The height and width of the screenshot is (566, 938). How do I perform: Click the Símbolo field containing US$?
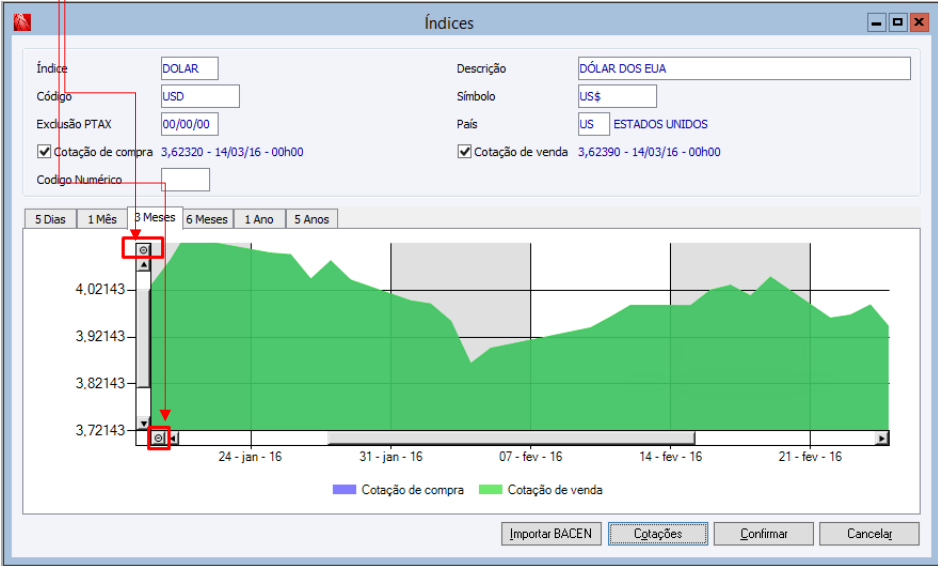click(617, 96)
